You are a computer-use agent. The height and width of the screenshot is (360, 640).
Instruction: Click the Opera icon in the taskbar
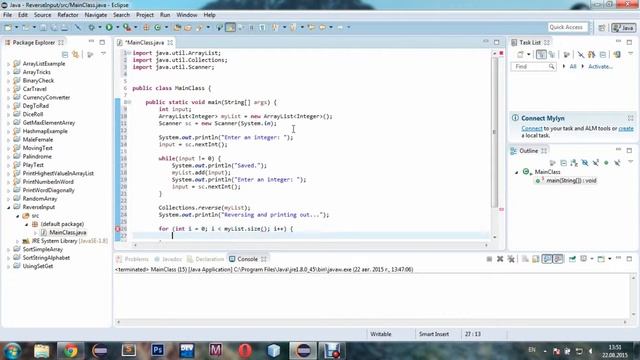pyautogui.click(x=245, y=350)
